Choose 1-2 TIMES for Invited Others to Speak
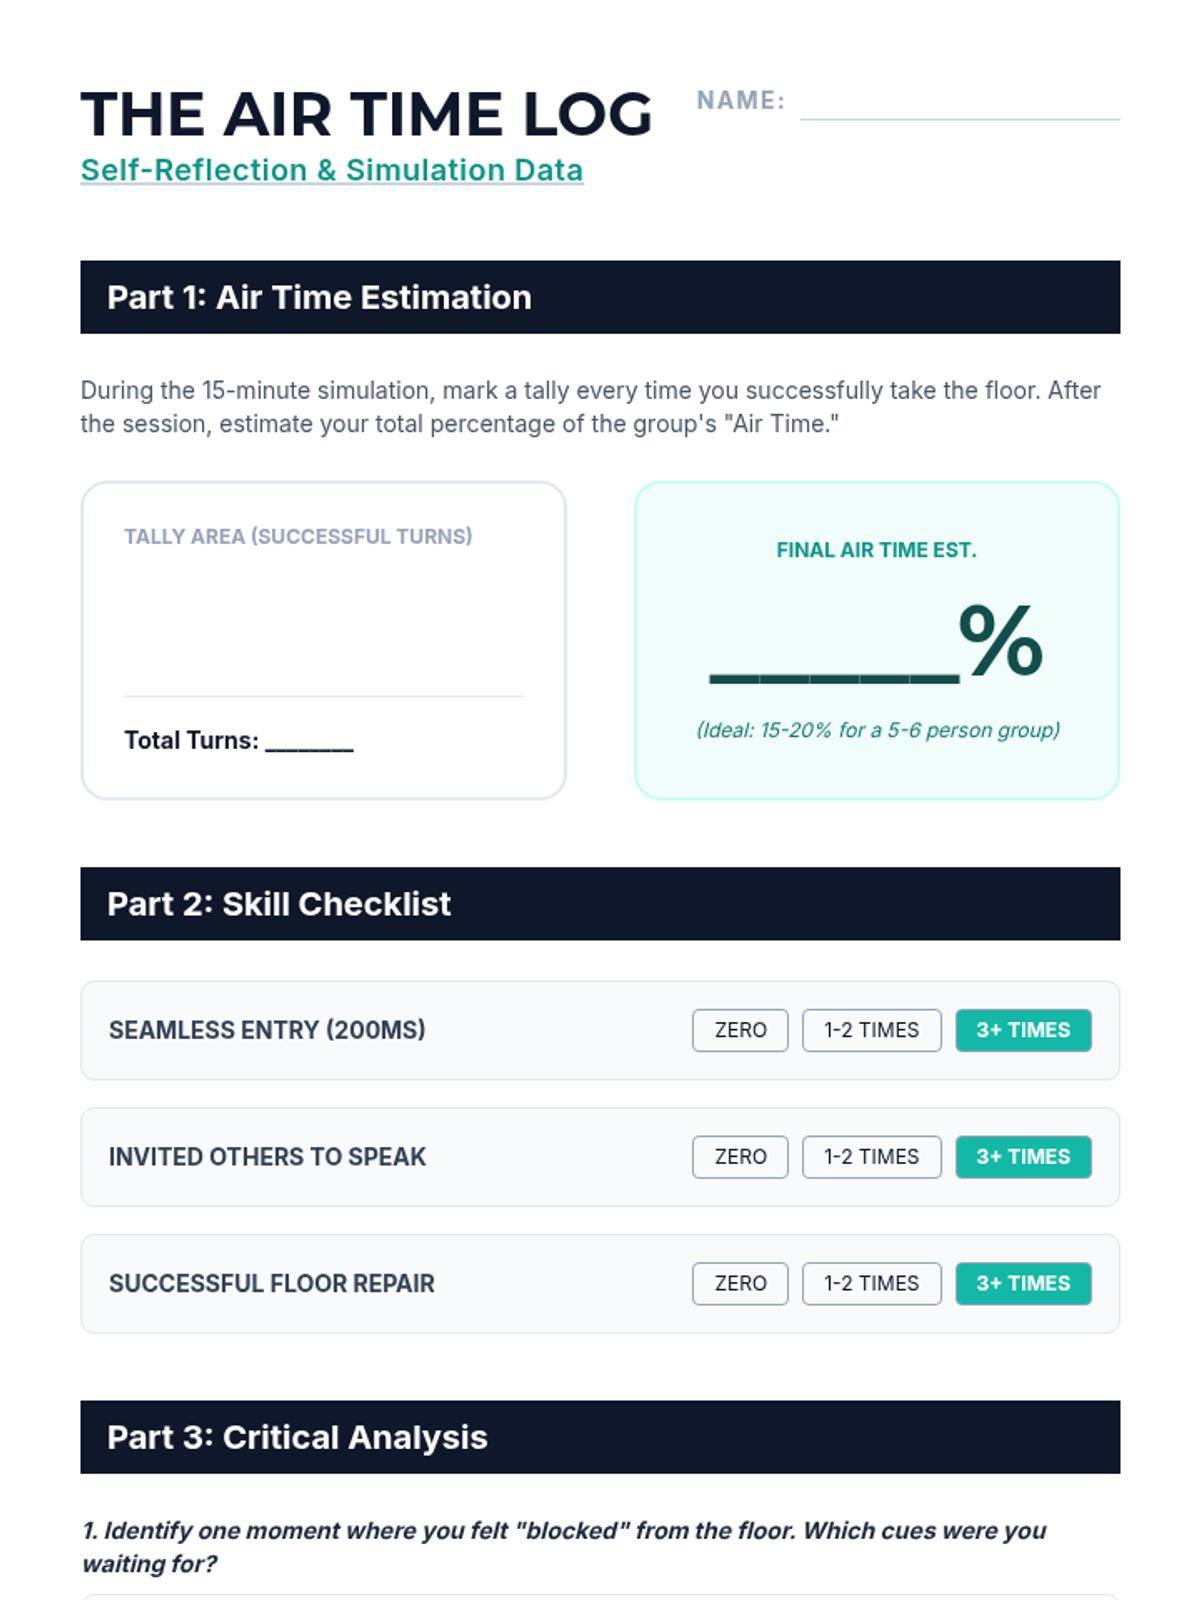1200x1600 pixels. (x=871, y=1157)
